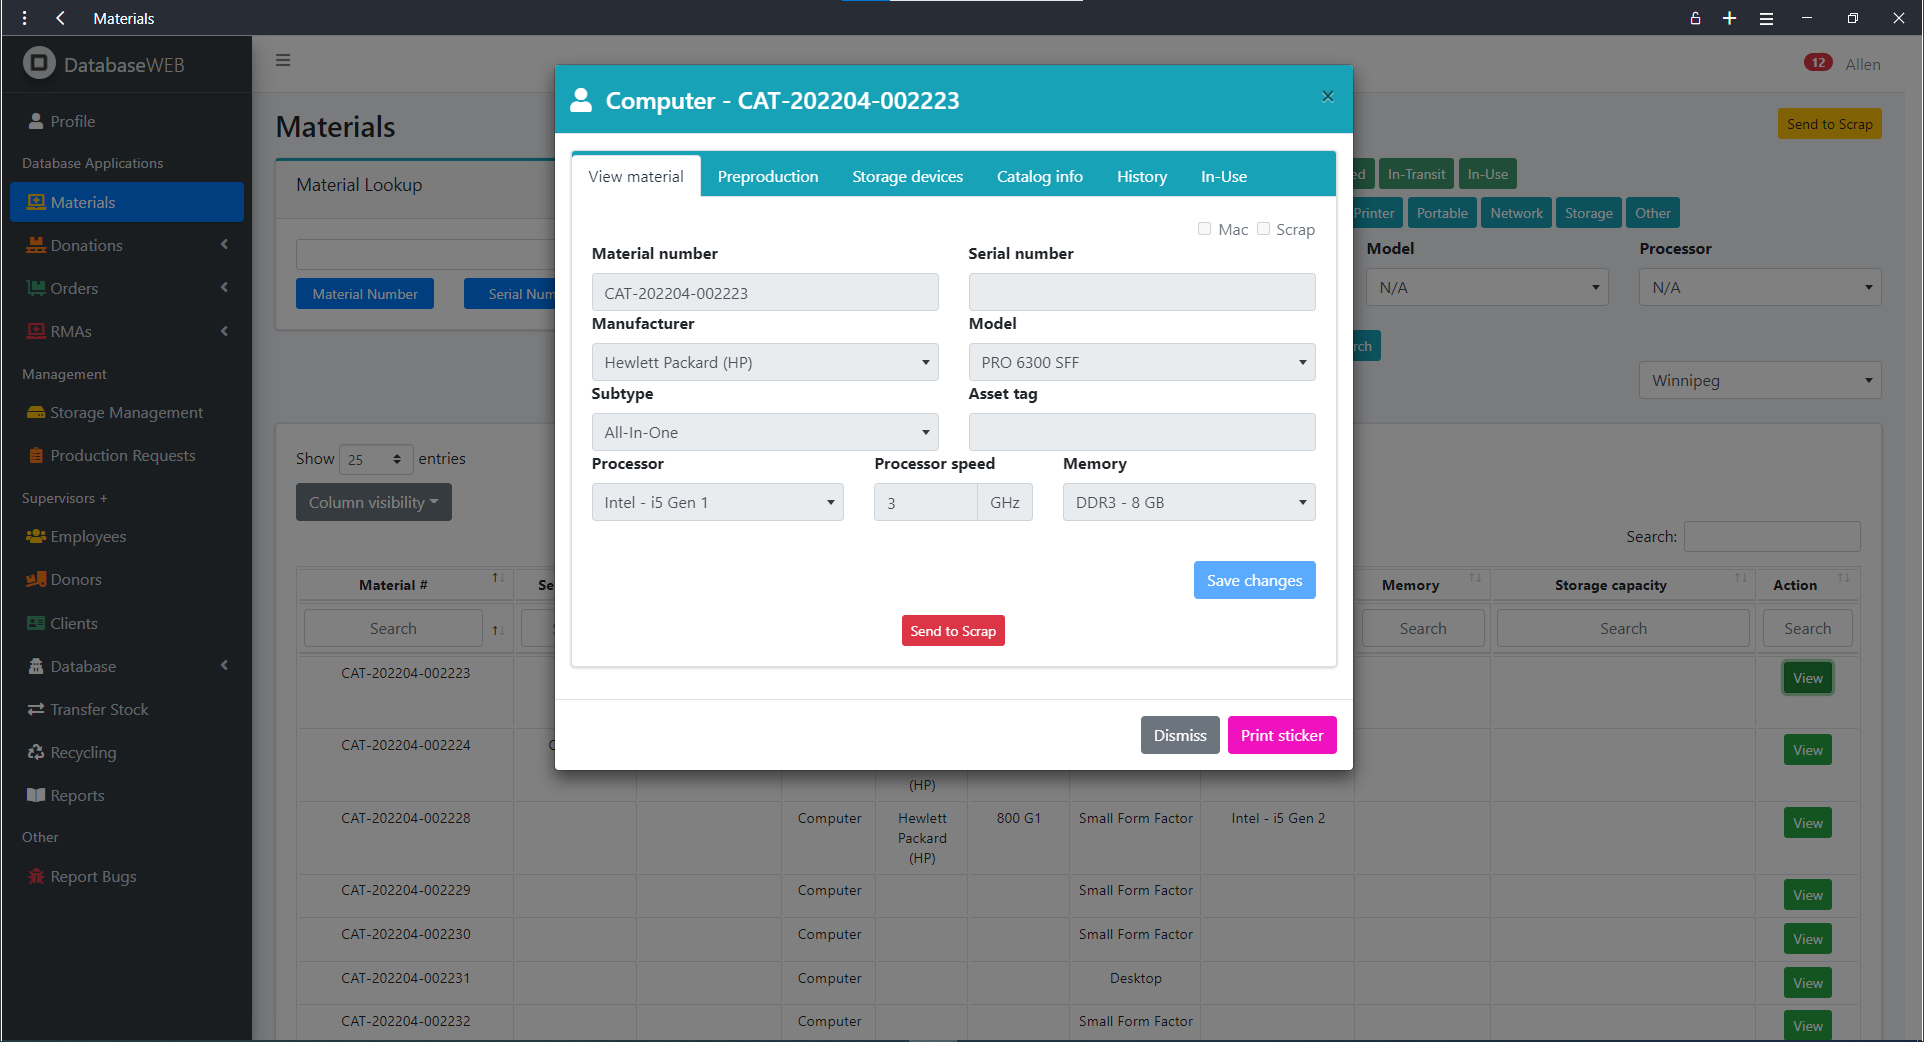This screenshot has width=1924, height=1042.
Task: Click the Save changes button
Action: tap(1255, 580)
